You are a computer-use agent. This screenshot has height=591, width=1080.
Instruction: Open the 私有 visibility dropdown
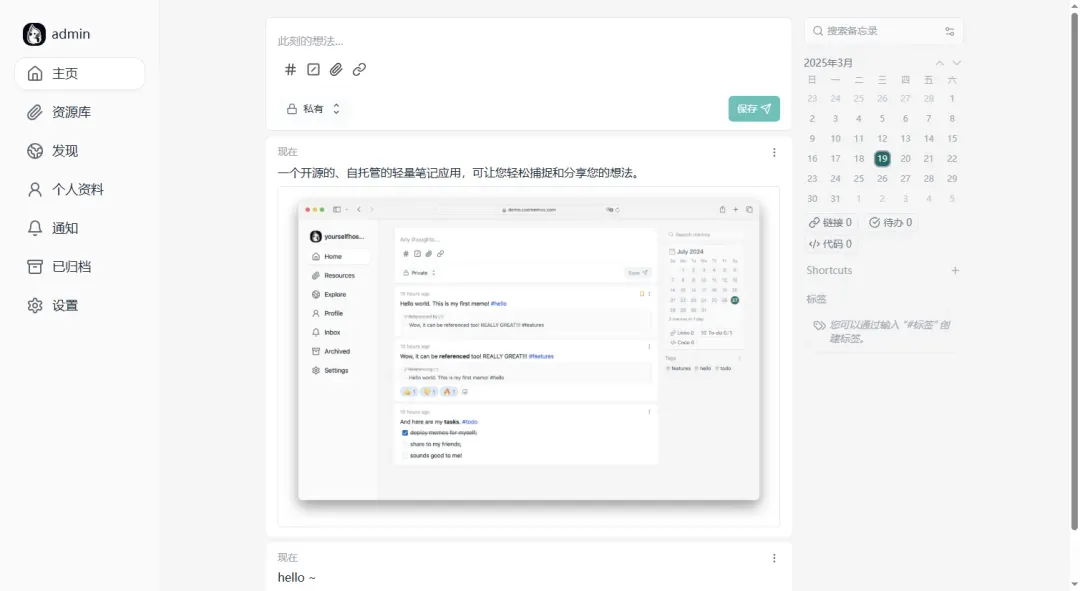pyautogui.click(x=314, y=108)
